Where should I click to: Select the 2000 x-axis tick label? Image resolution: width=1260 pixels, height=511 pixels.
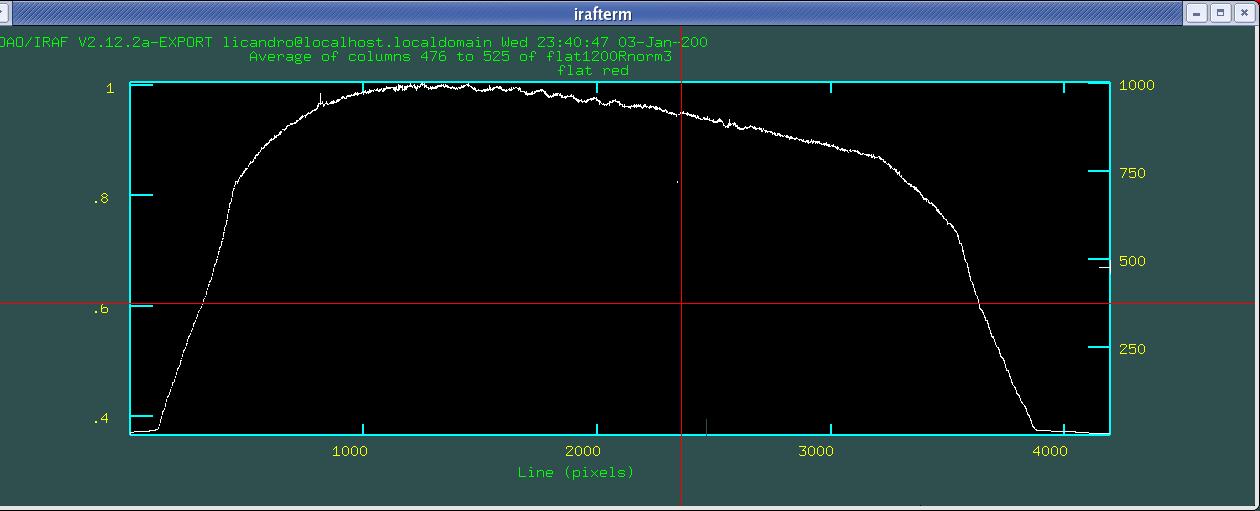click(x=583, y=451)
